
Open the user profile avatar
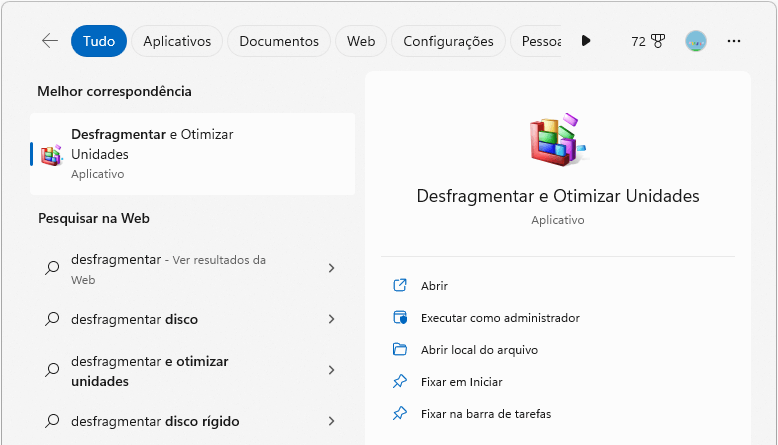(696, 41)
